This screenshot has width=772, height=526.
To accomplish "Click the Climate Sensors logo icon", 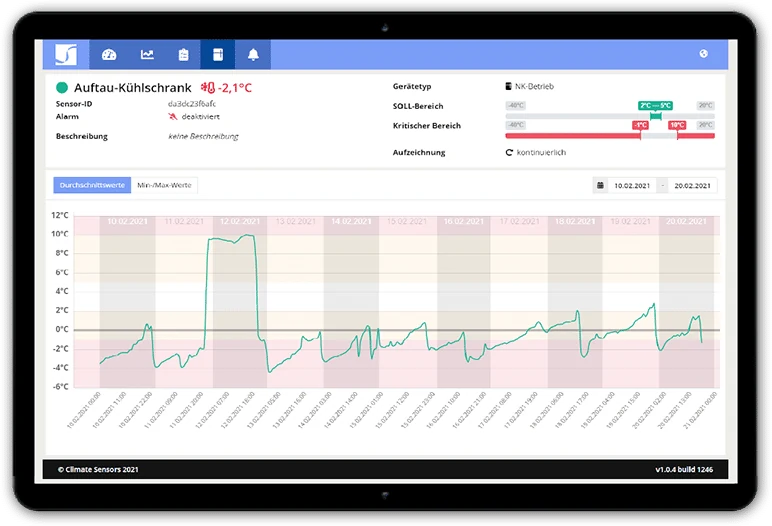I will (66, 54).
